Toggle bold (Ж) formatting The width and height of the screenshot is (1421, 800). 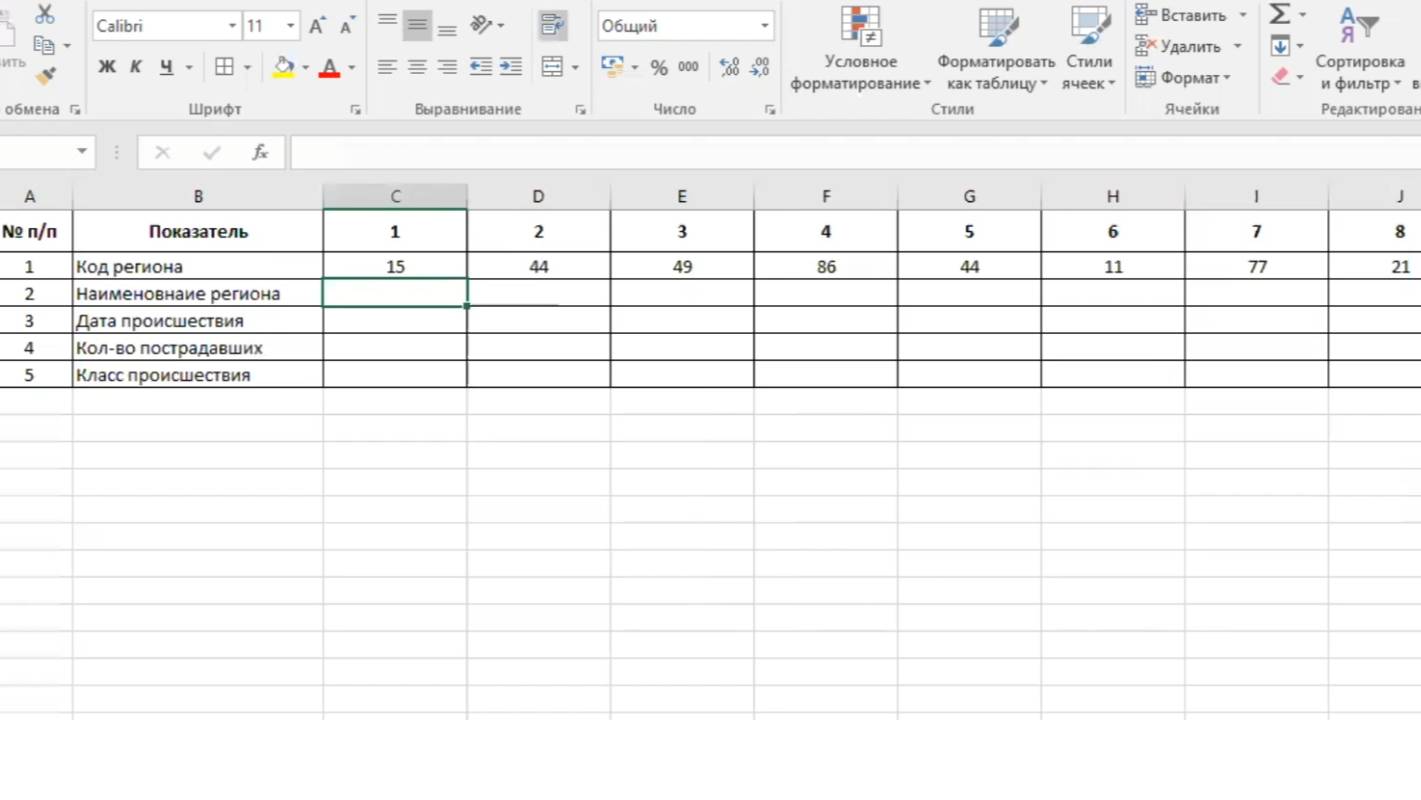point(107,67)
